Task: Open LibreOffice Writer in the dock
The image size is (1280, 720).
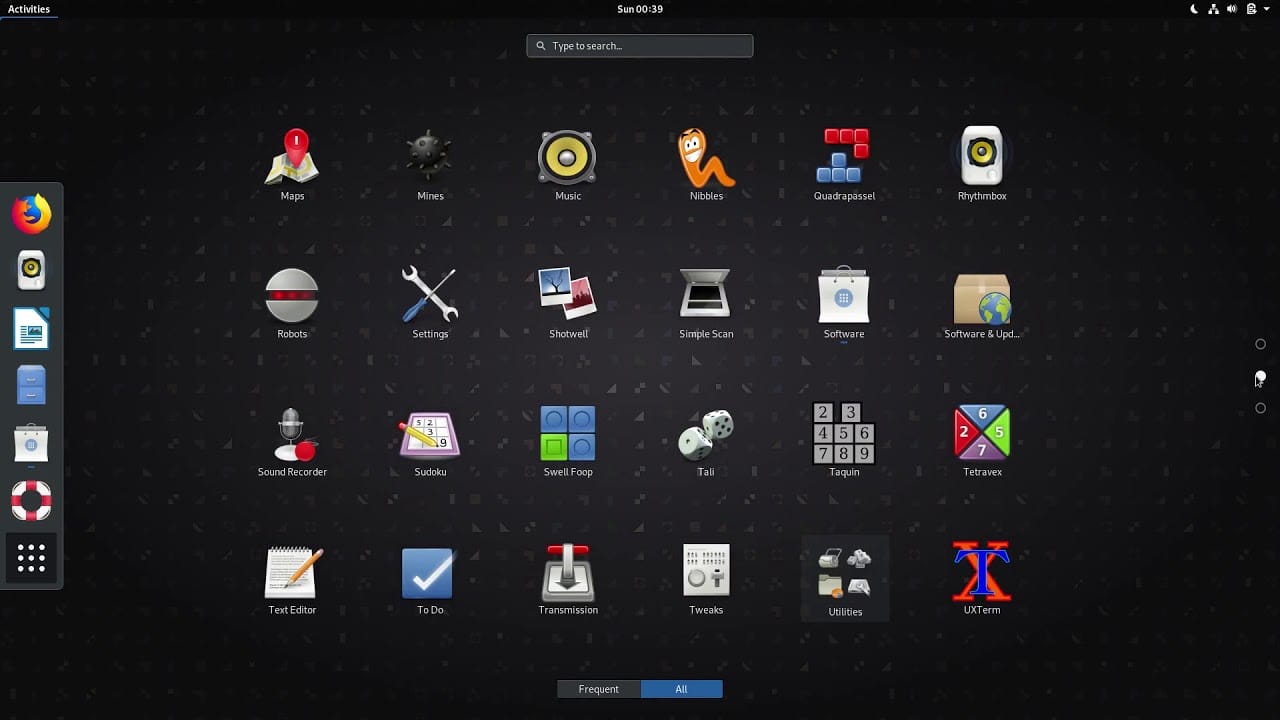Action: 31,328
